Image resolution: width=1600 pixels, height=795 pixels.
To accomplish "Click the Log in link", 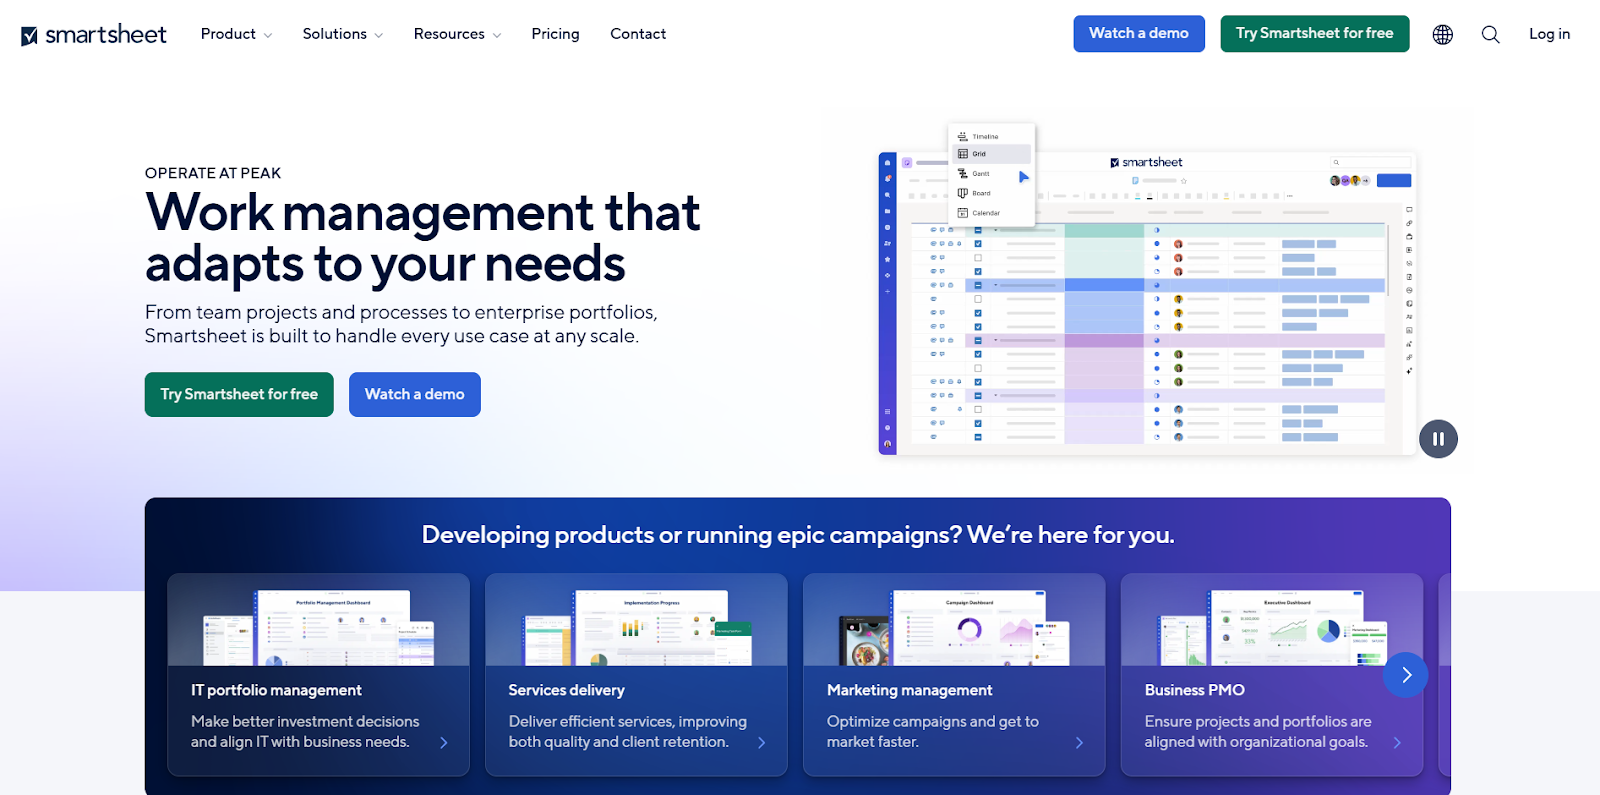I will coord(1549,34).
